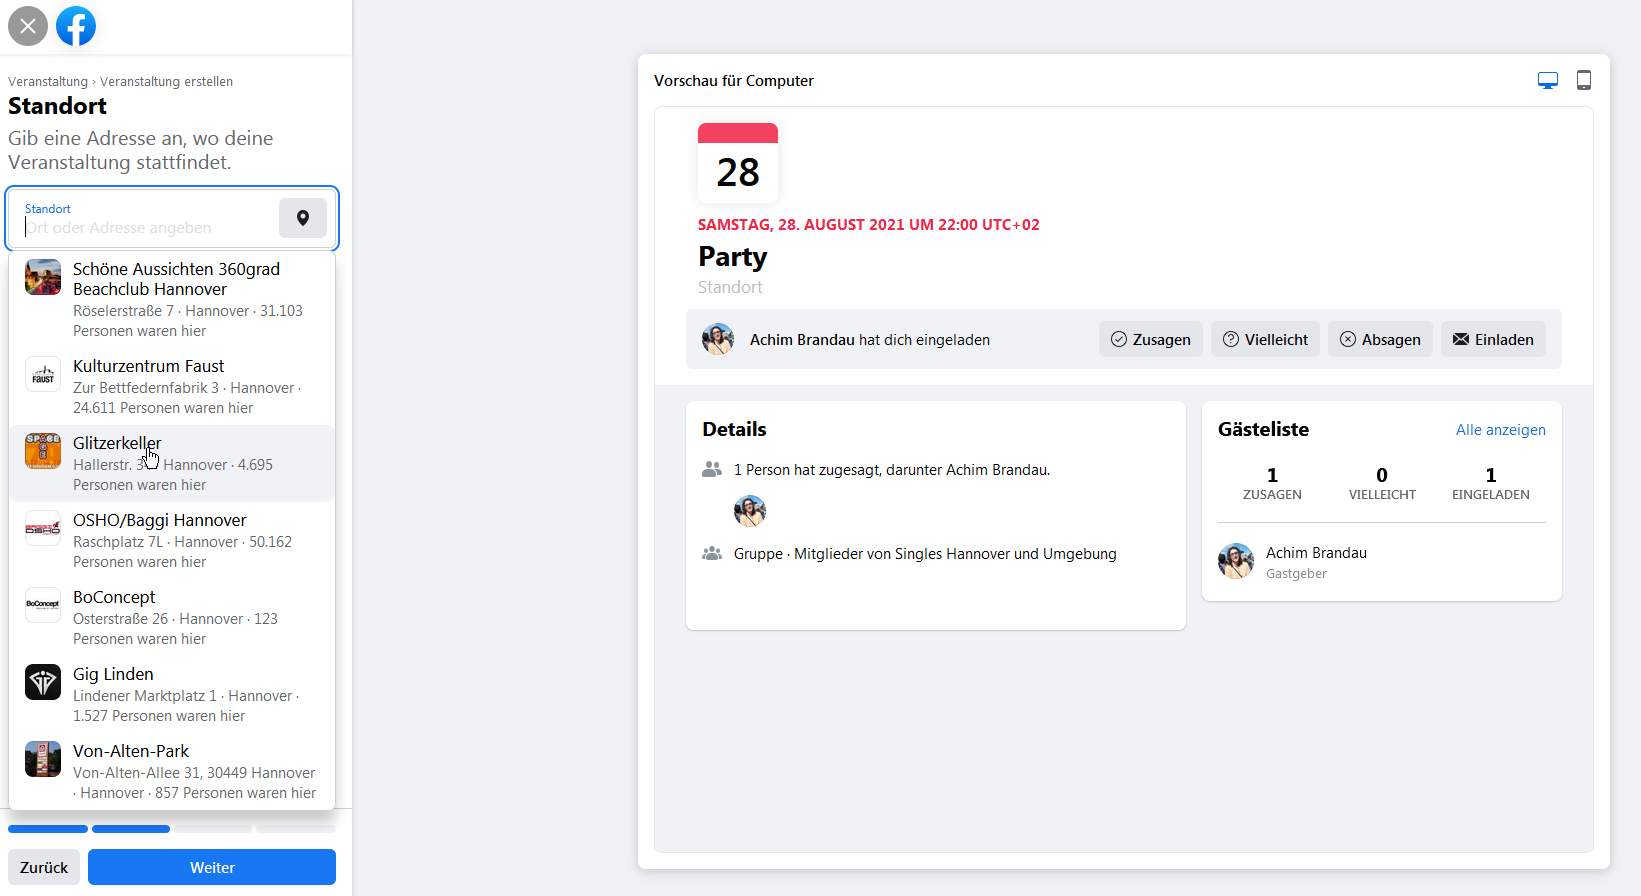
Task: Click the Absagen button
Action: [x=1381, y=339]
